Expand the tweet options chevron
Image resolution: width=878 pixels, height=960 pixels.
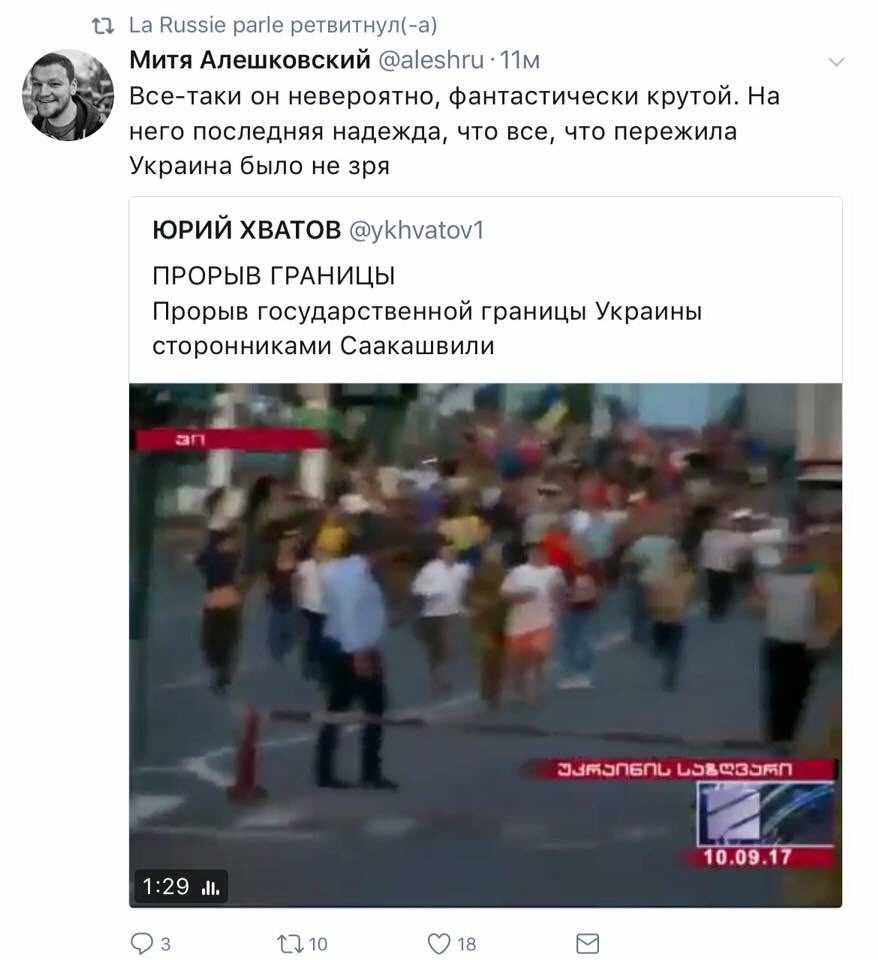click(x=836, y=62)
